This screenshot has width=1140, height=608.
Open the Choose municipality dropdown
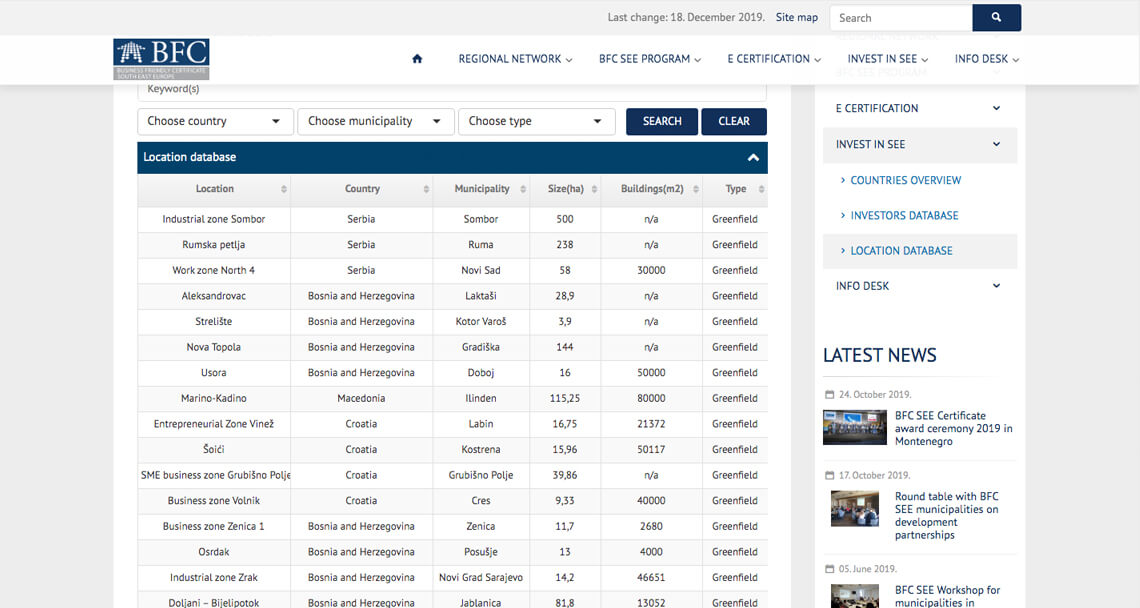[376, 121]
